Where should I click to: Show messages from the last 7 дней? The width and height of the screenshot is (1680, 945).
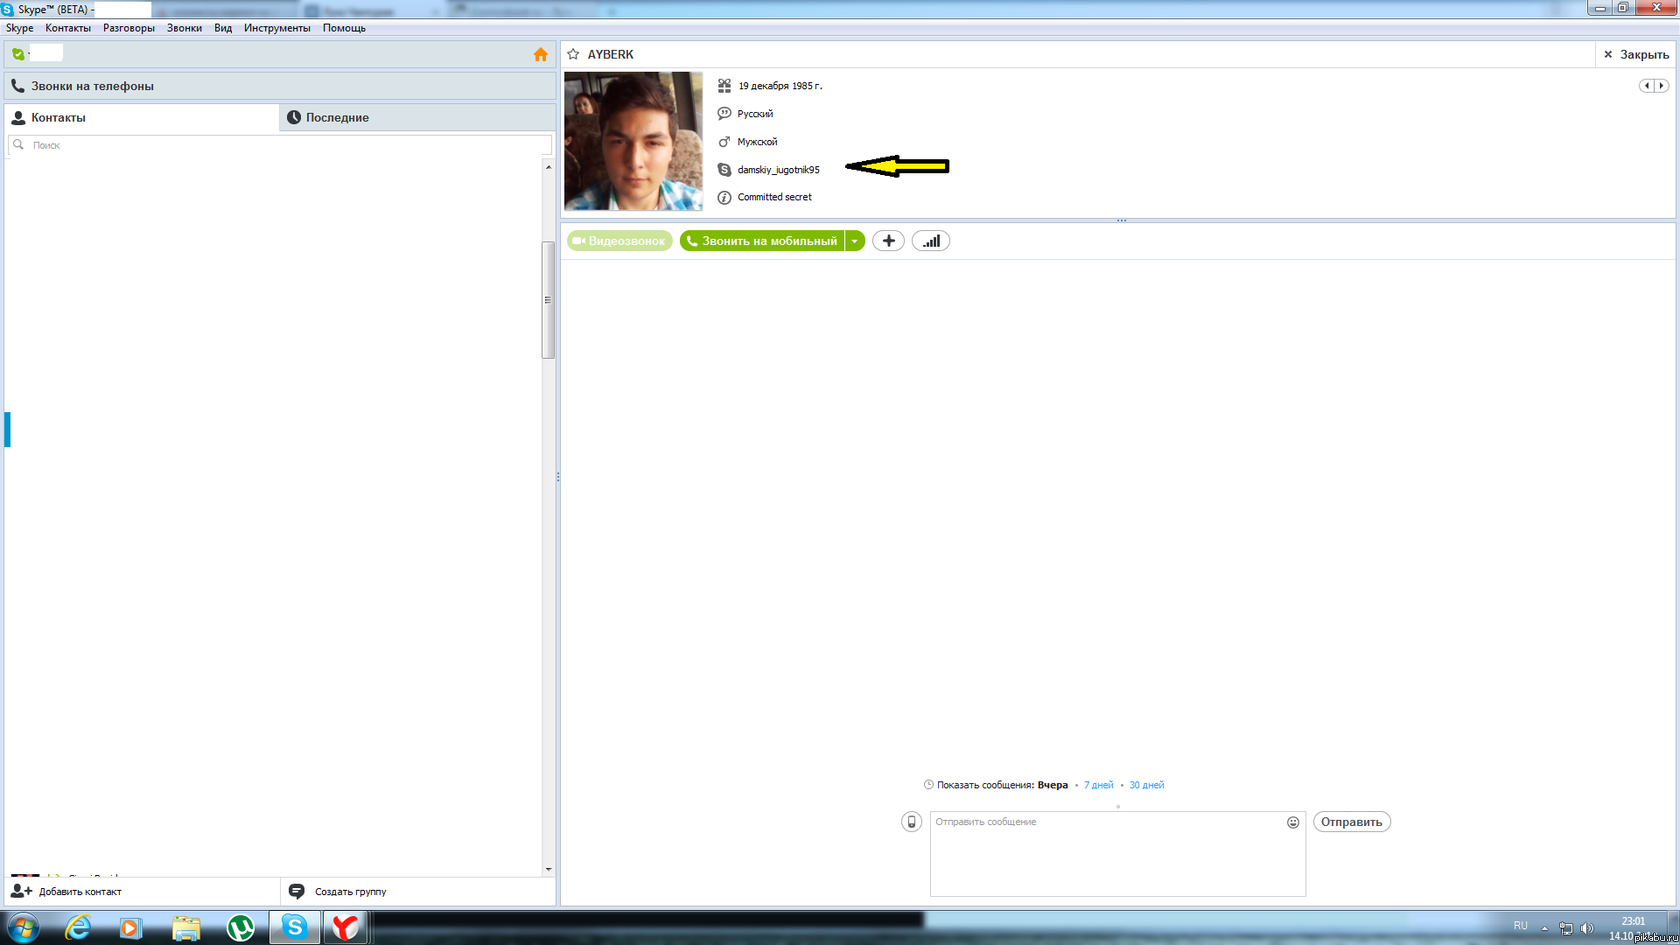click(1098, 785)
